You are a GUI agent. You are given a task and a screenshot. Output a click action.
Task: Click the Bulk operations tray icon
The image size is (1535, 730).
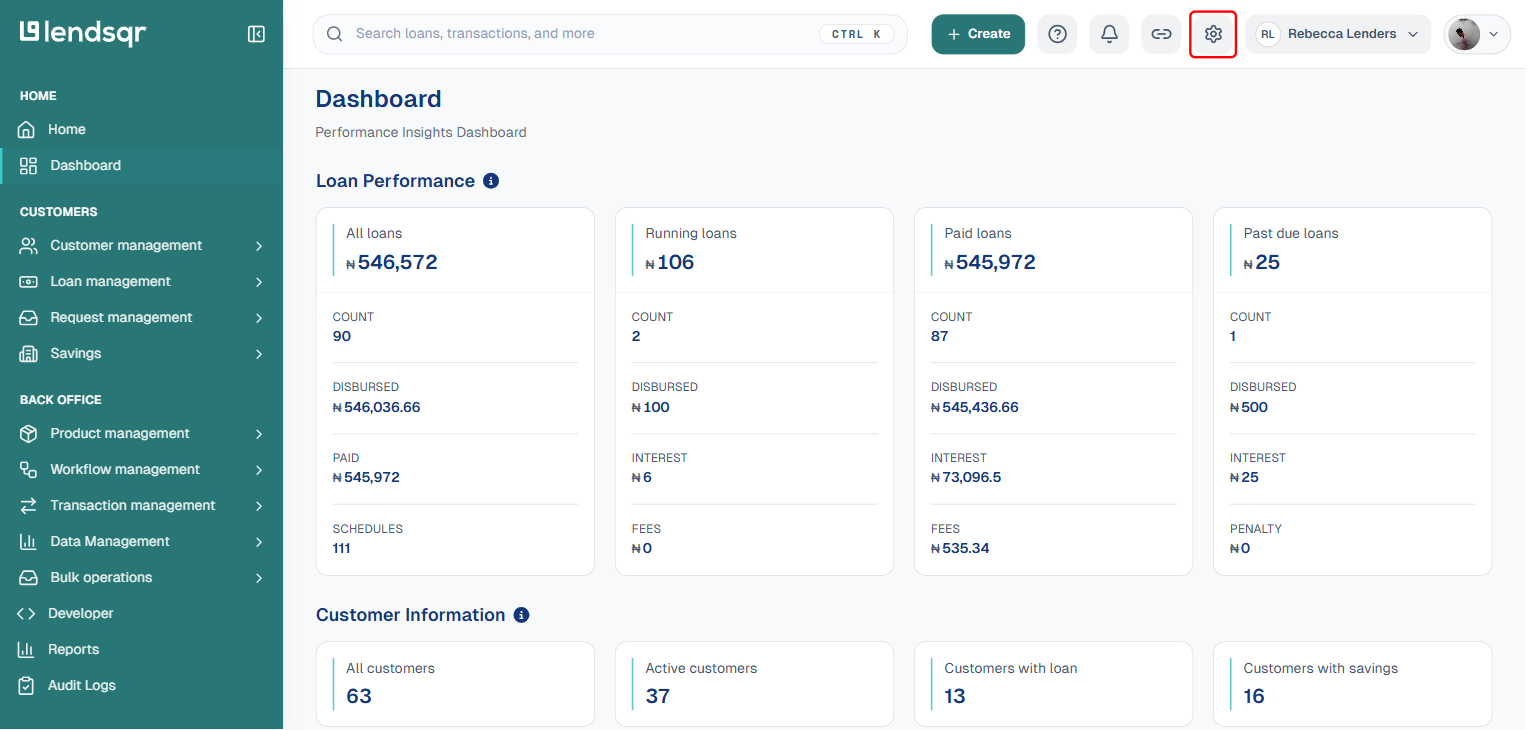pyautogui.click(x=28, y=578)
